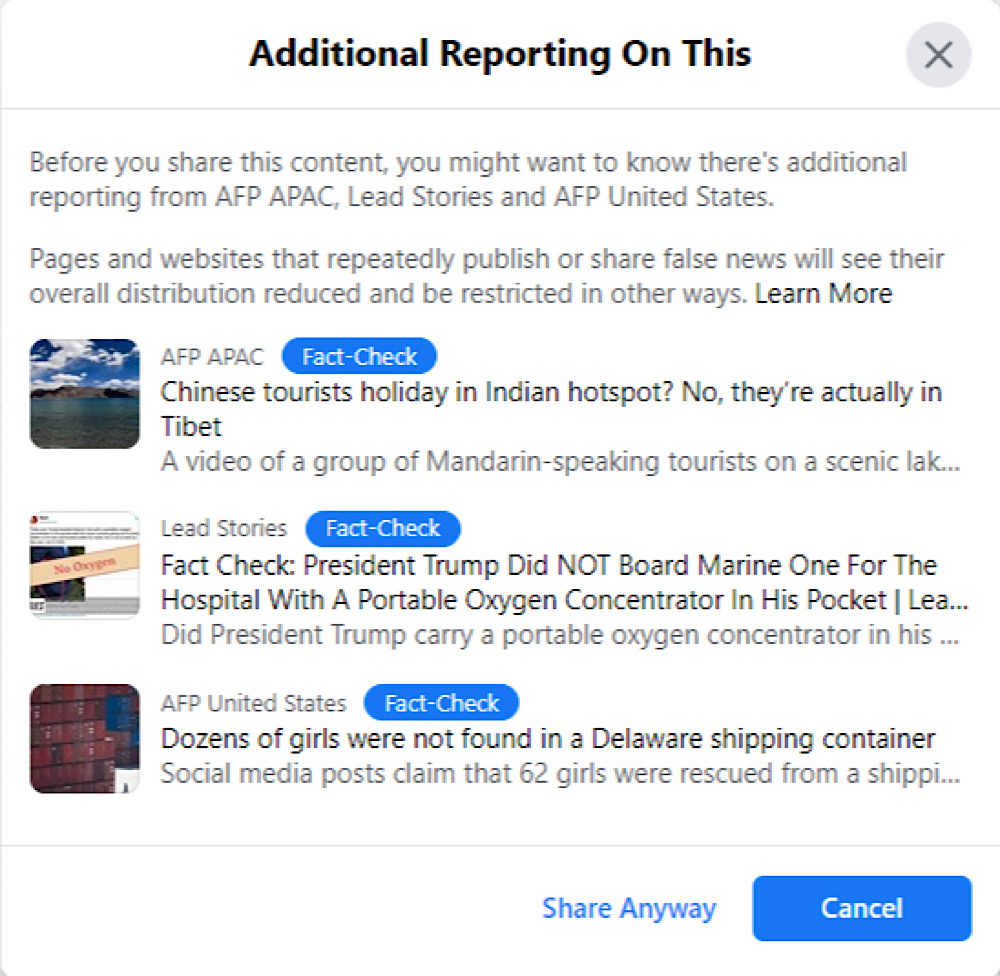Open the Trump Marine One oxygen headline
This screenshot has height=976, width=1000.
coord(564,582)
